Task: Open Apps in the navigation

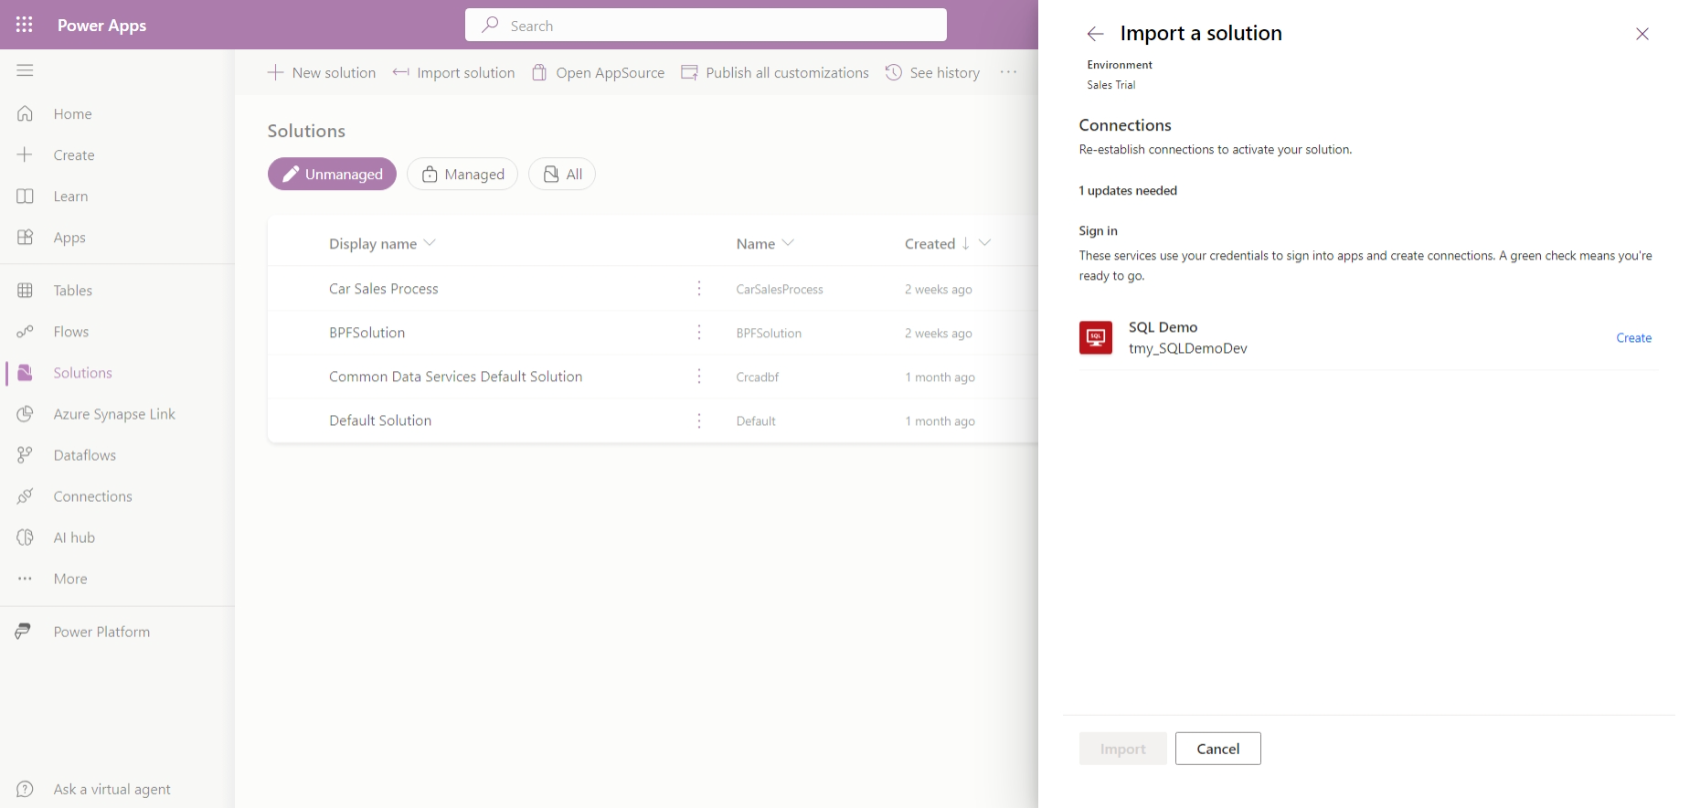Action: point(70,237)
